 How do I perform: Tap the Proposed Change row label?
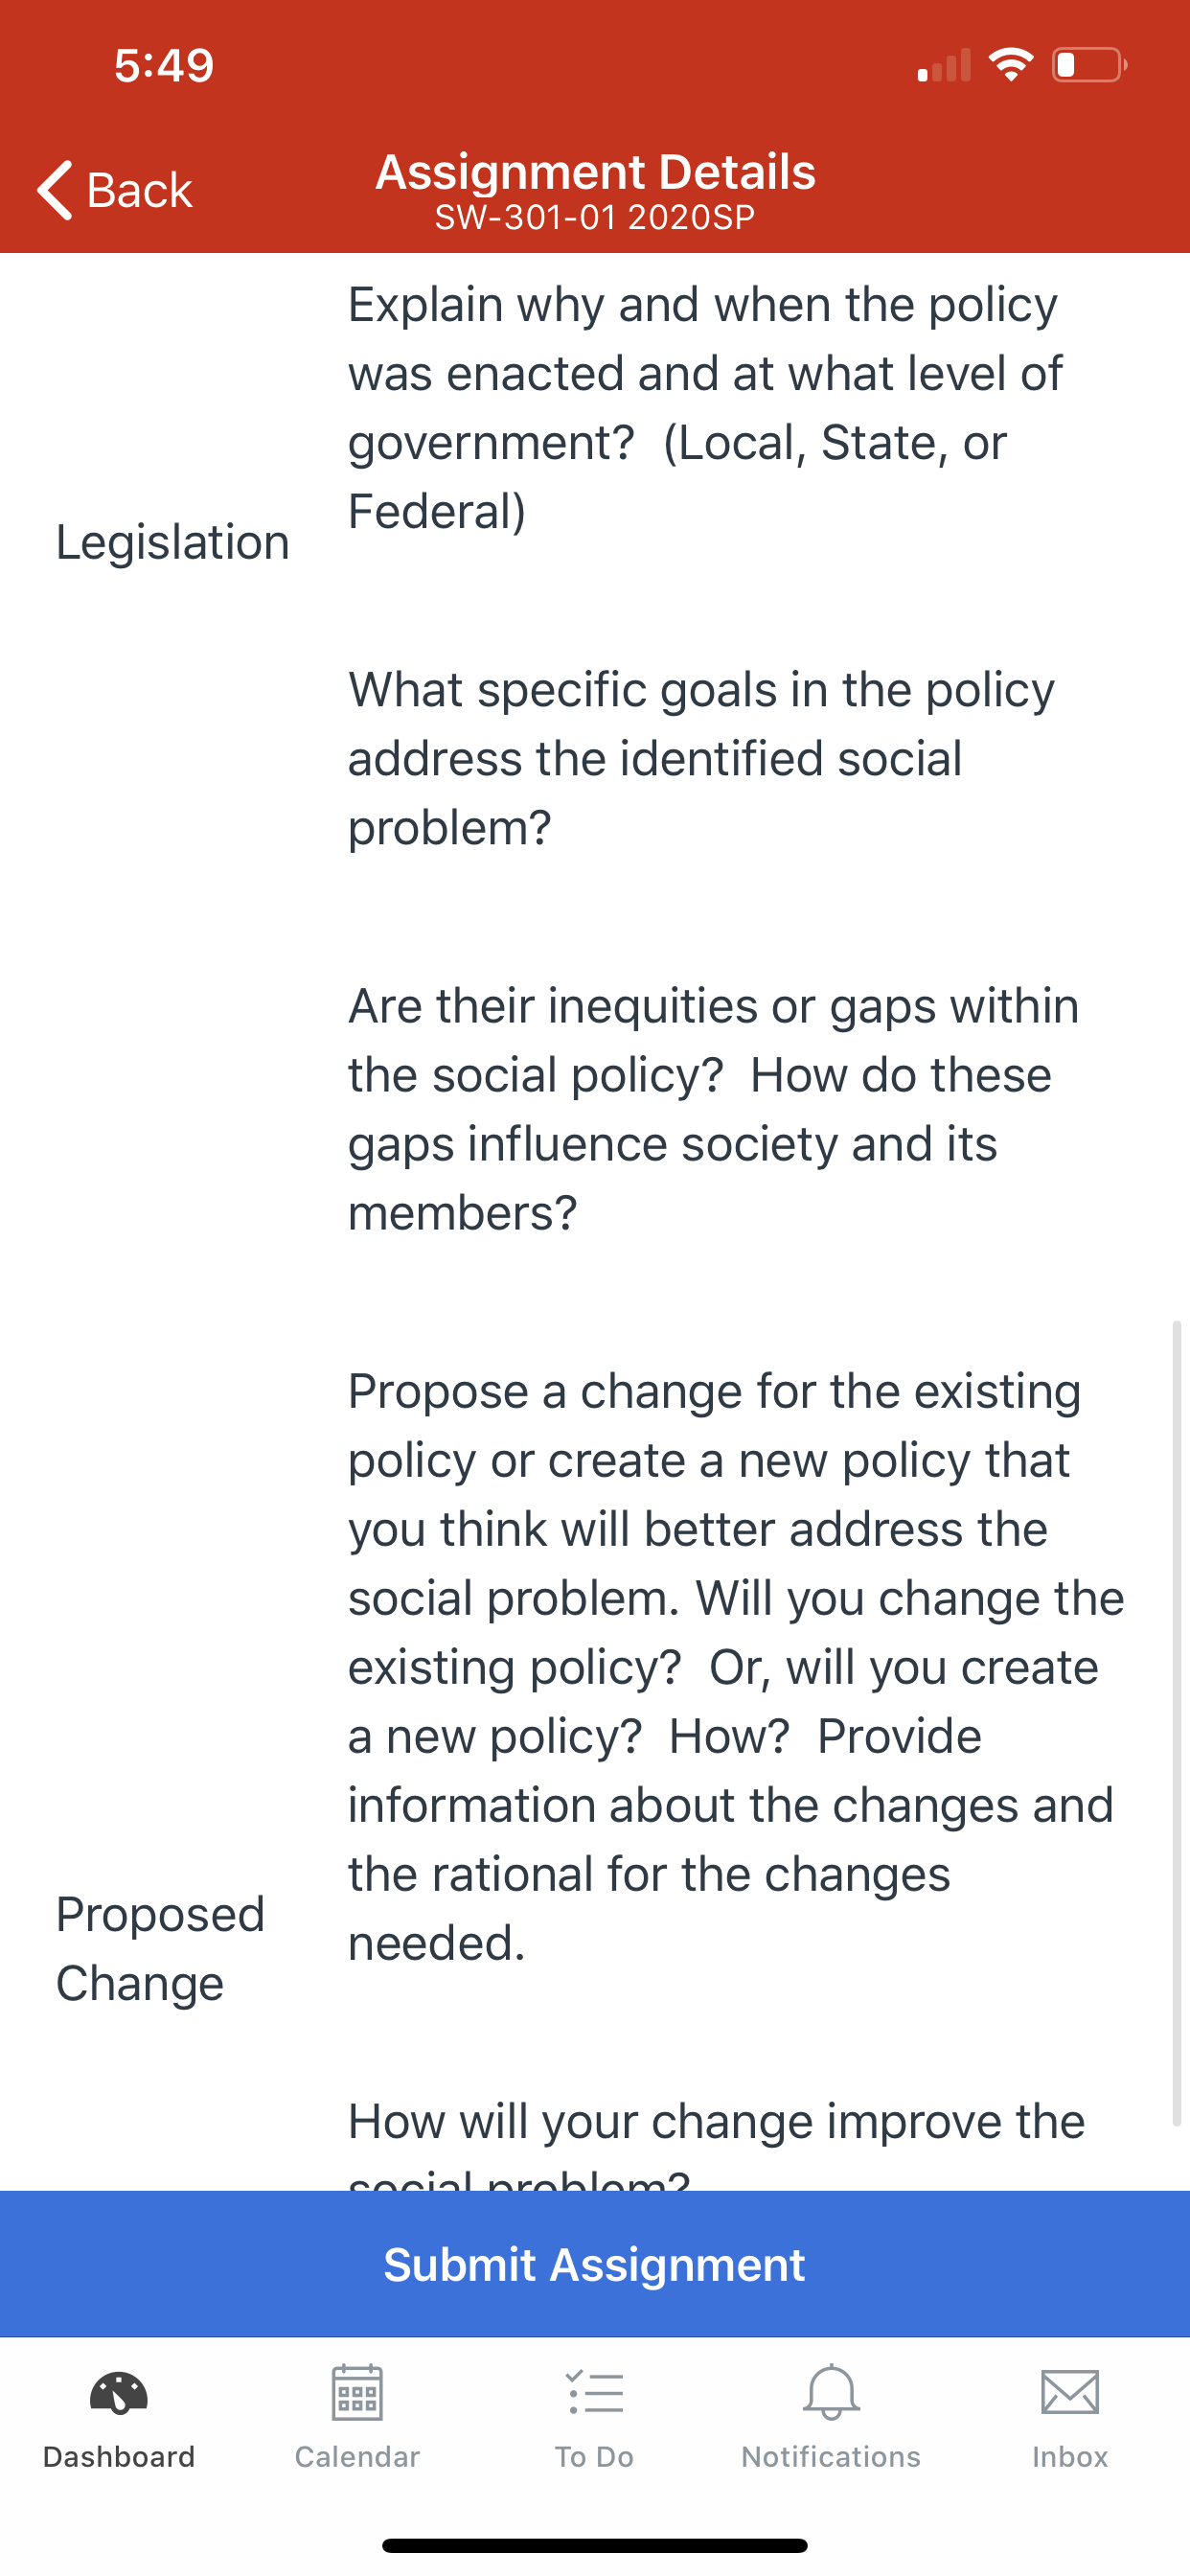[160, 1948]
